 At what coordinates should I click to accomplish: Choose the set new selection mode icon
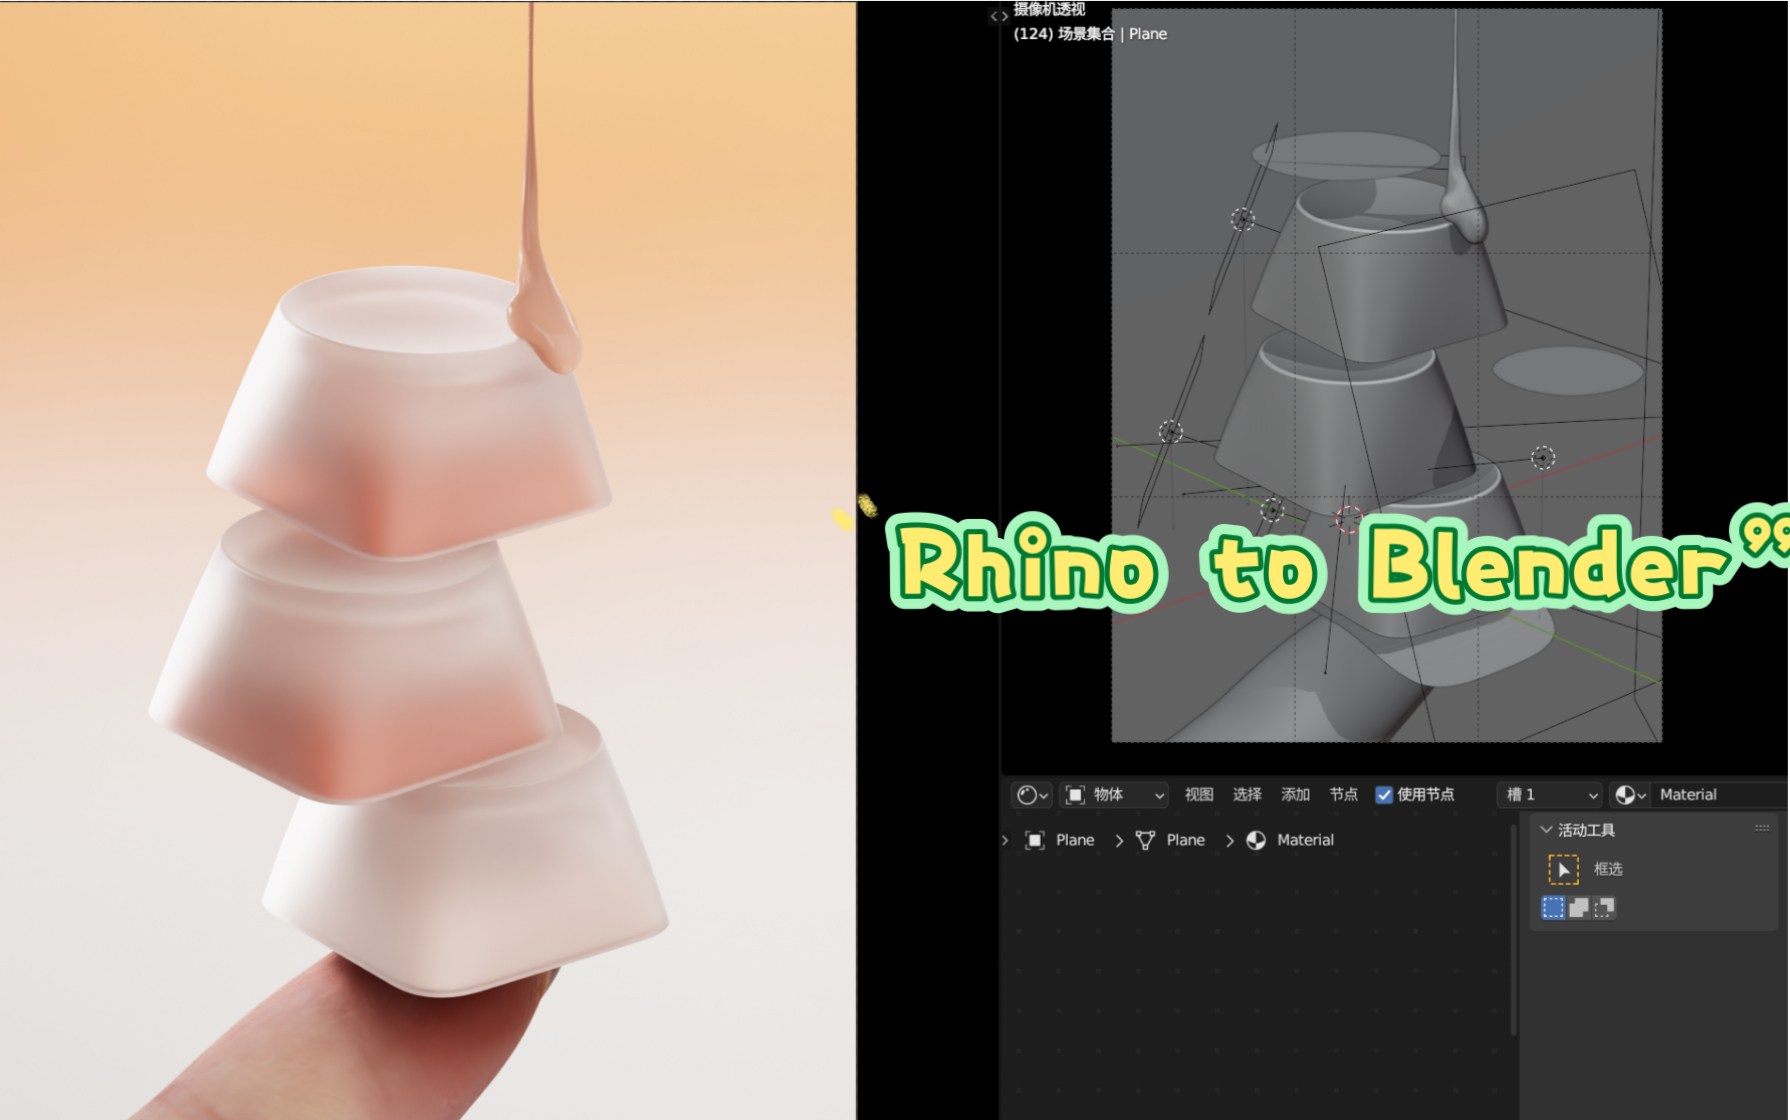click(x=1553, y=907)
